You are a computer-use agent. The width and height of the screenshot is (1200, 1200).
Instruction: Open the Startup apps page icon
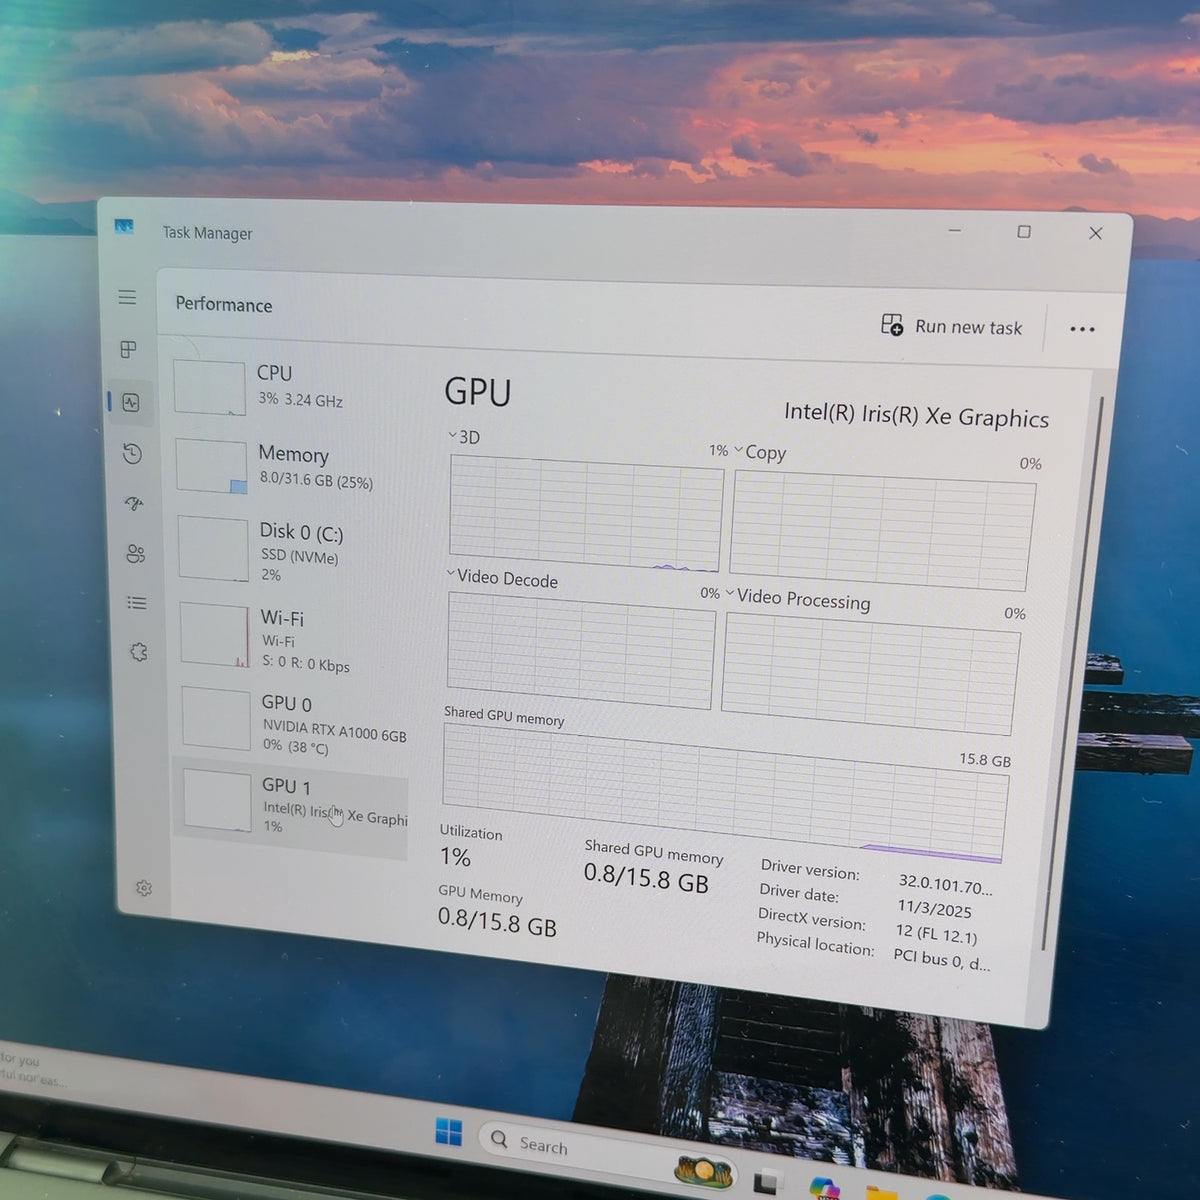pyautogui.click(x=134, y=503)
